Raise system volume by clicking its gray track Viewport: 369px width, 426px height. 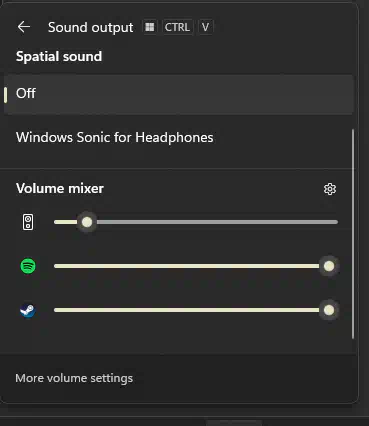[x=217, y=222]
